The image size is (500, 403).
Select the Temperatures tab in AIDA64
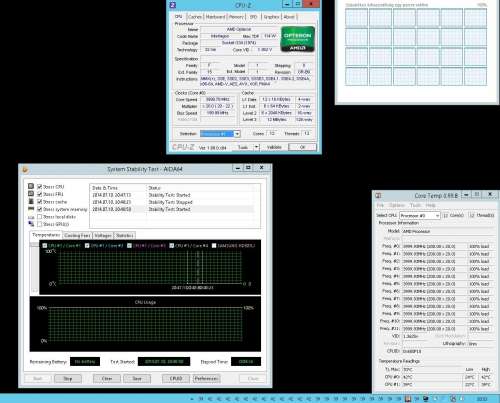pos(46,235)
